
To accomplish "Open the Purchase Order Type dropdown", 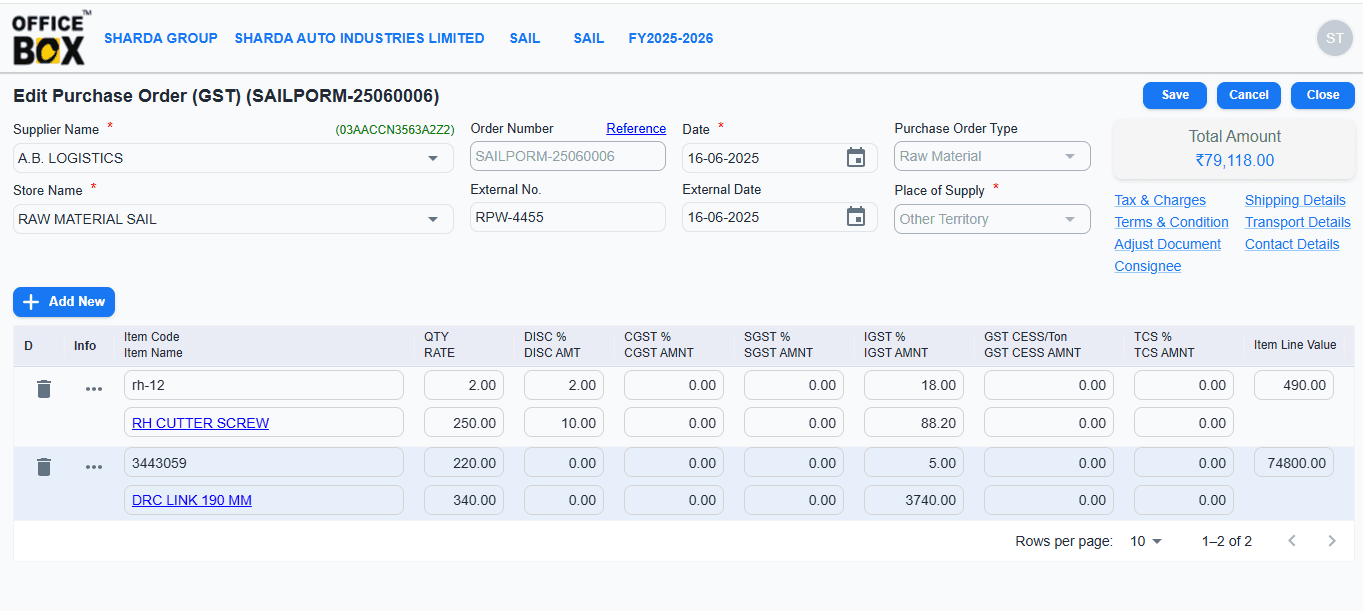I will (992, 156).
